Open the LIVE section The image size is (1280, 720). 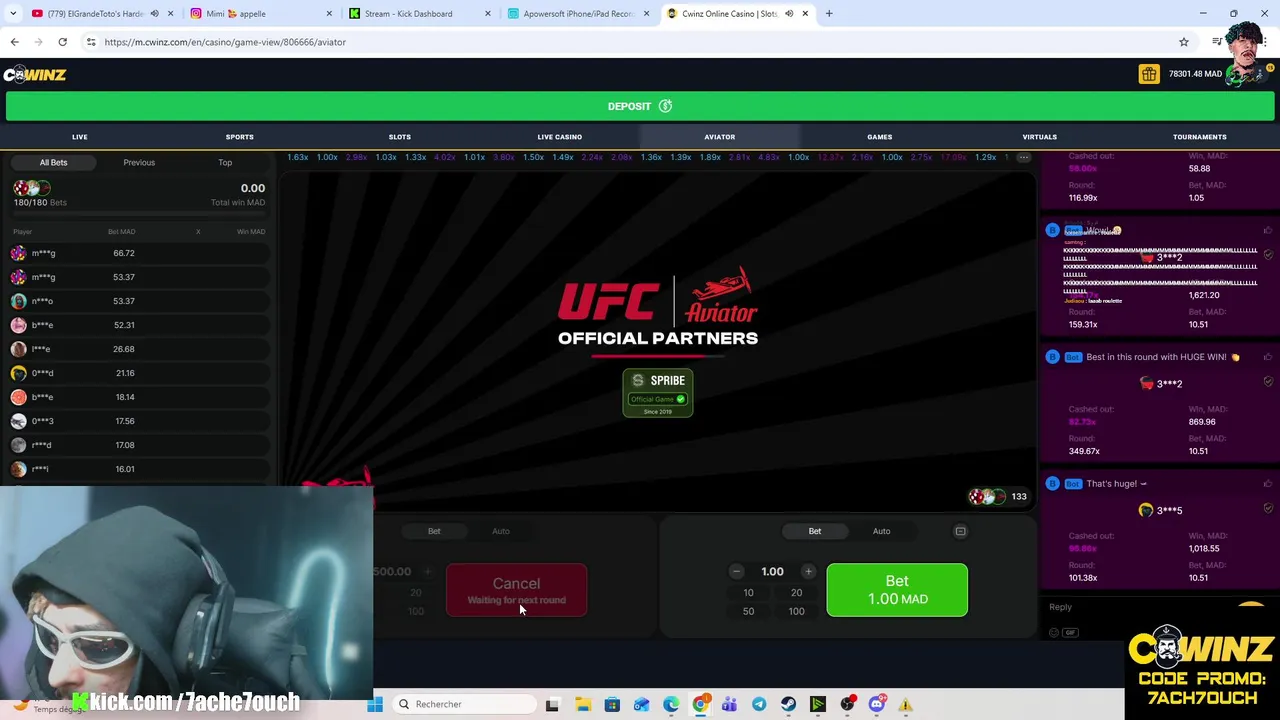tap(80, 137)
